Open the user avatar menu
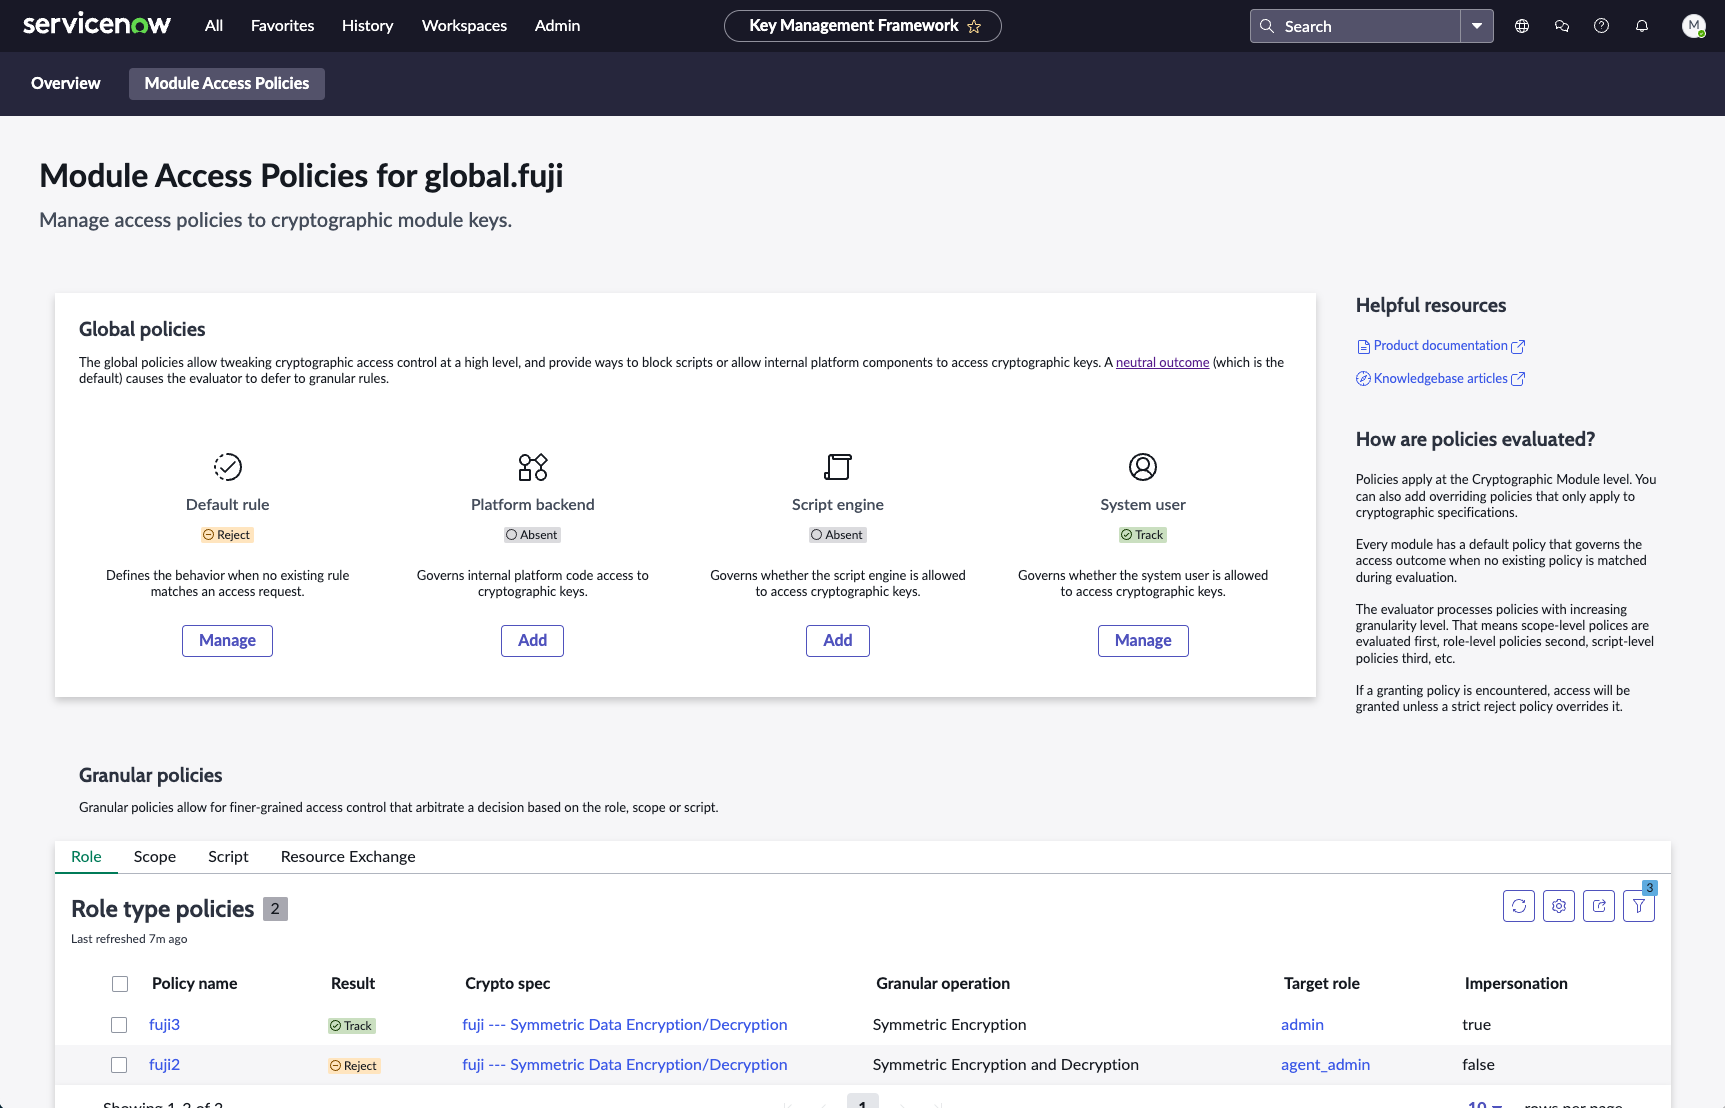1725x1108 pixels. pos(1693,26)
